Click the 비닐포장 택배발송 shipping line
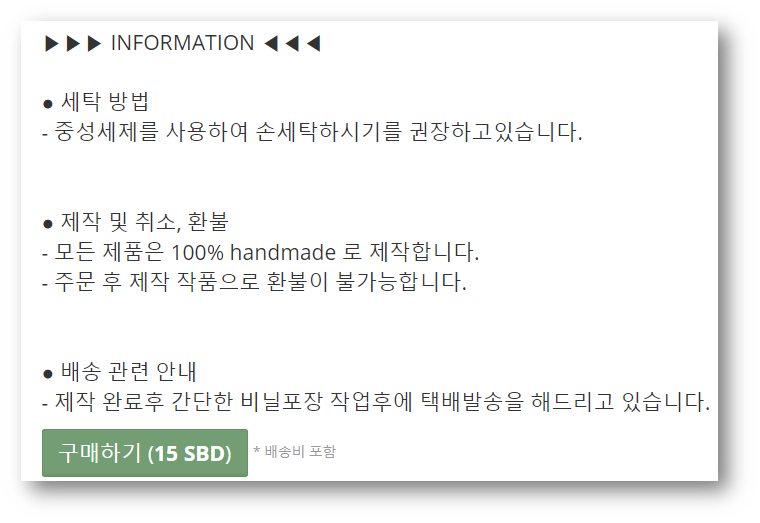 point(376,402)
